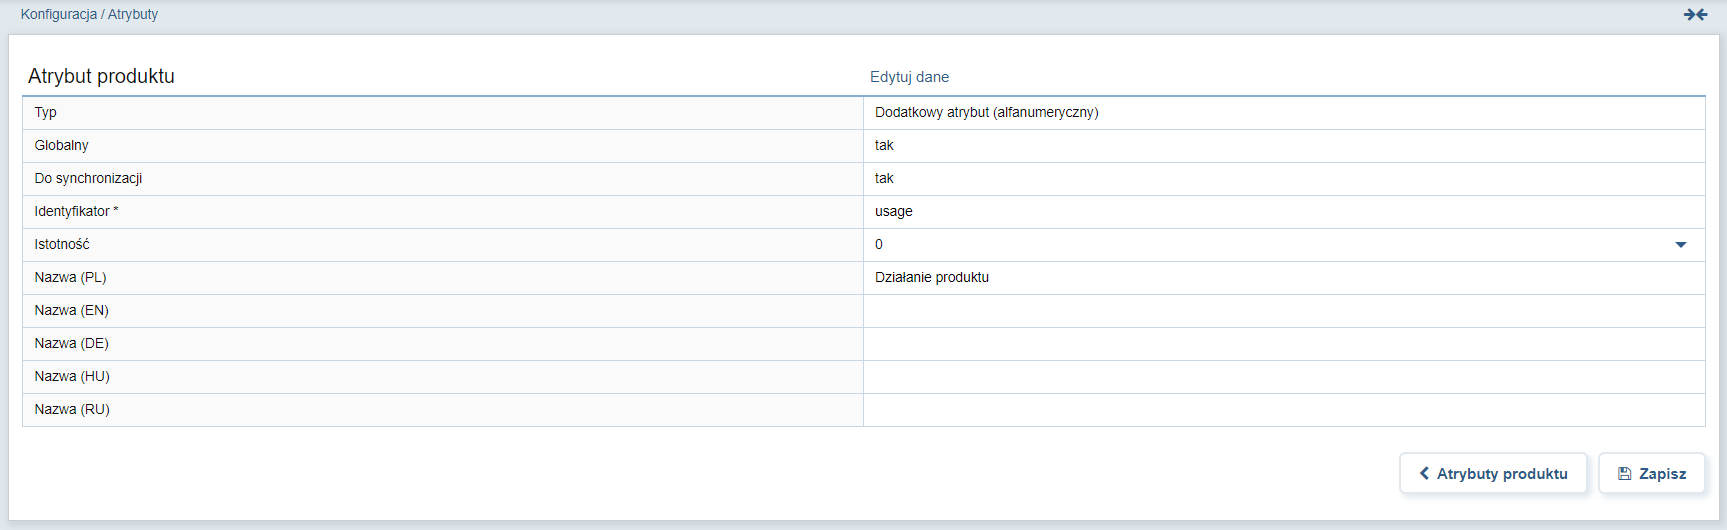The image size is (1727, 530).
Task: Focus the Identyfikator field containing usage
Action: [x=1284, y=212]
